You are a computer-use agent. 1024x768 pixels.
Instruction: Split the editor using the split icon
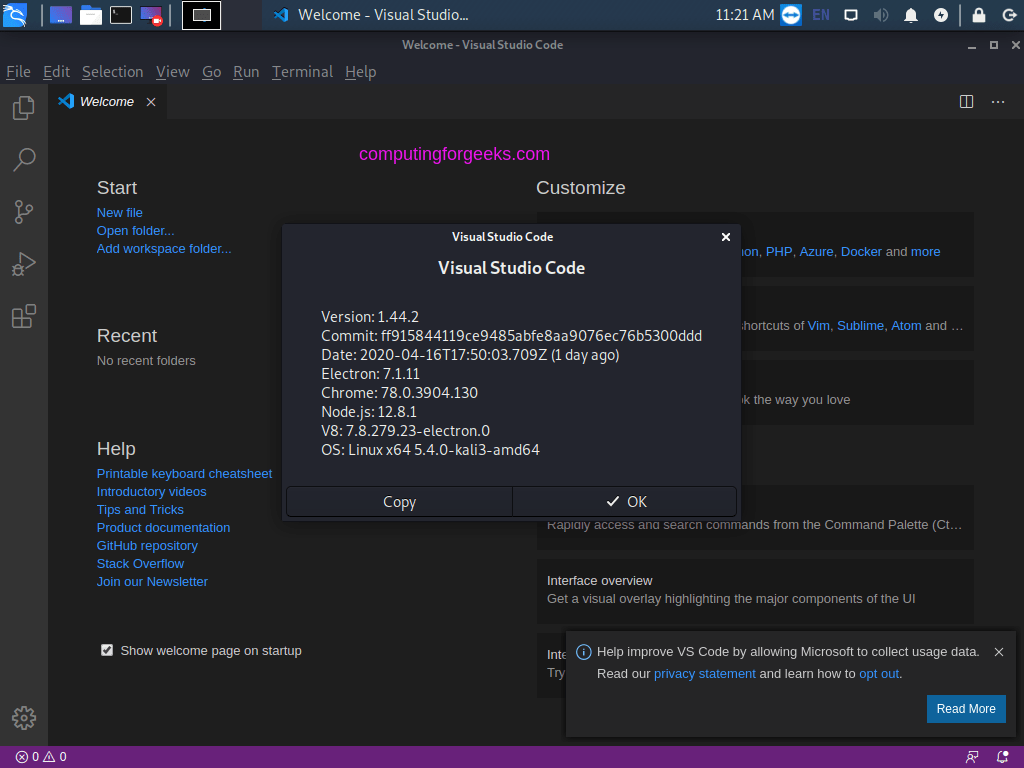point(965,101)
